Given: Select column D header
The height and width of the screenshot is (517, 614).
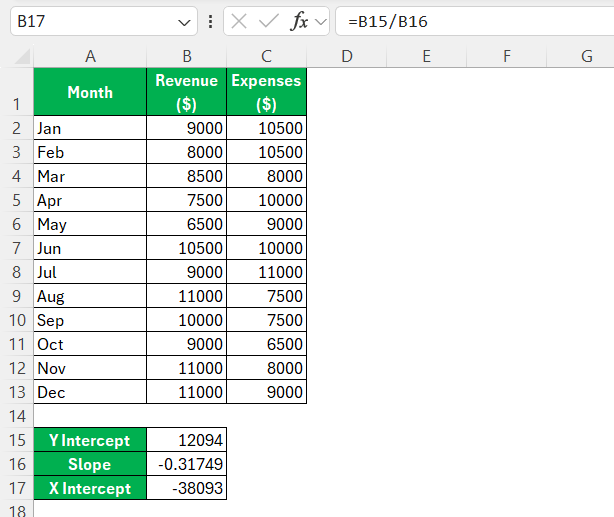Looking at the screenshot, I should (x=347, y=56).
